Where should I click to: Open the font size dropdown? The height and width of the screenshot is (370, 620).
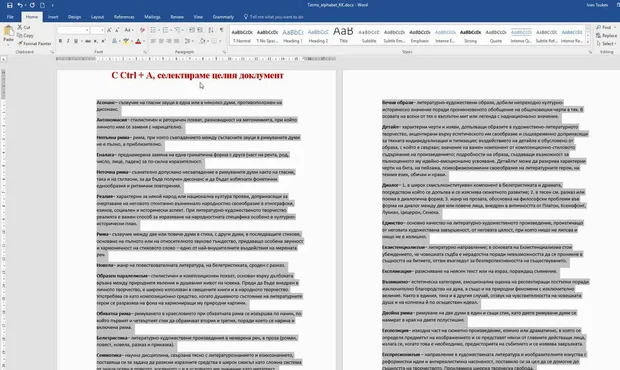(102, 30)
